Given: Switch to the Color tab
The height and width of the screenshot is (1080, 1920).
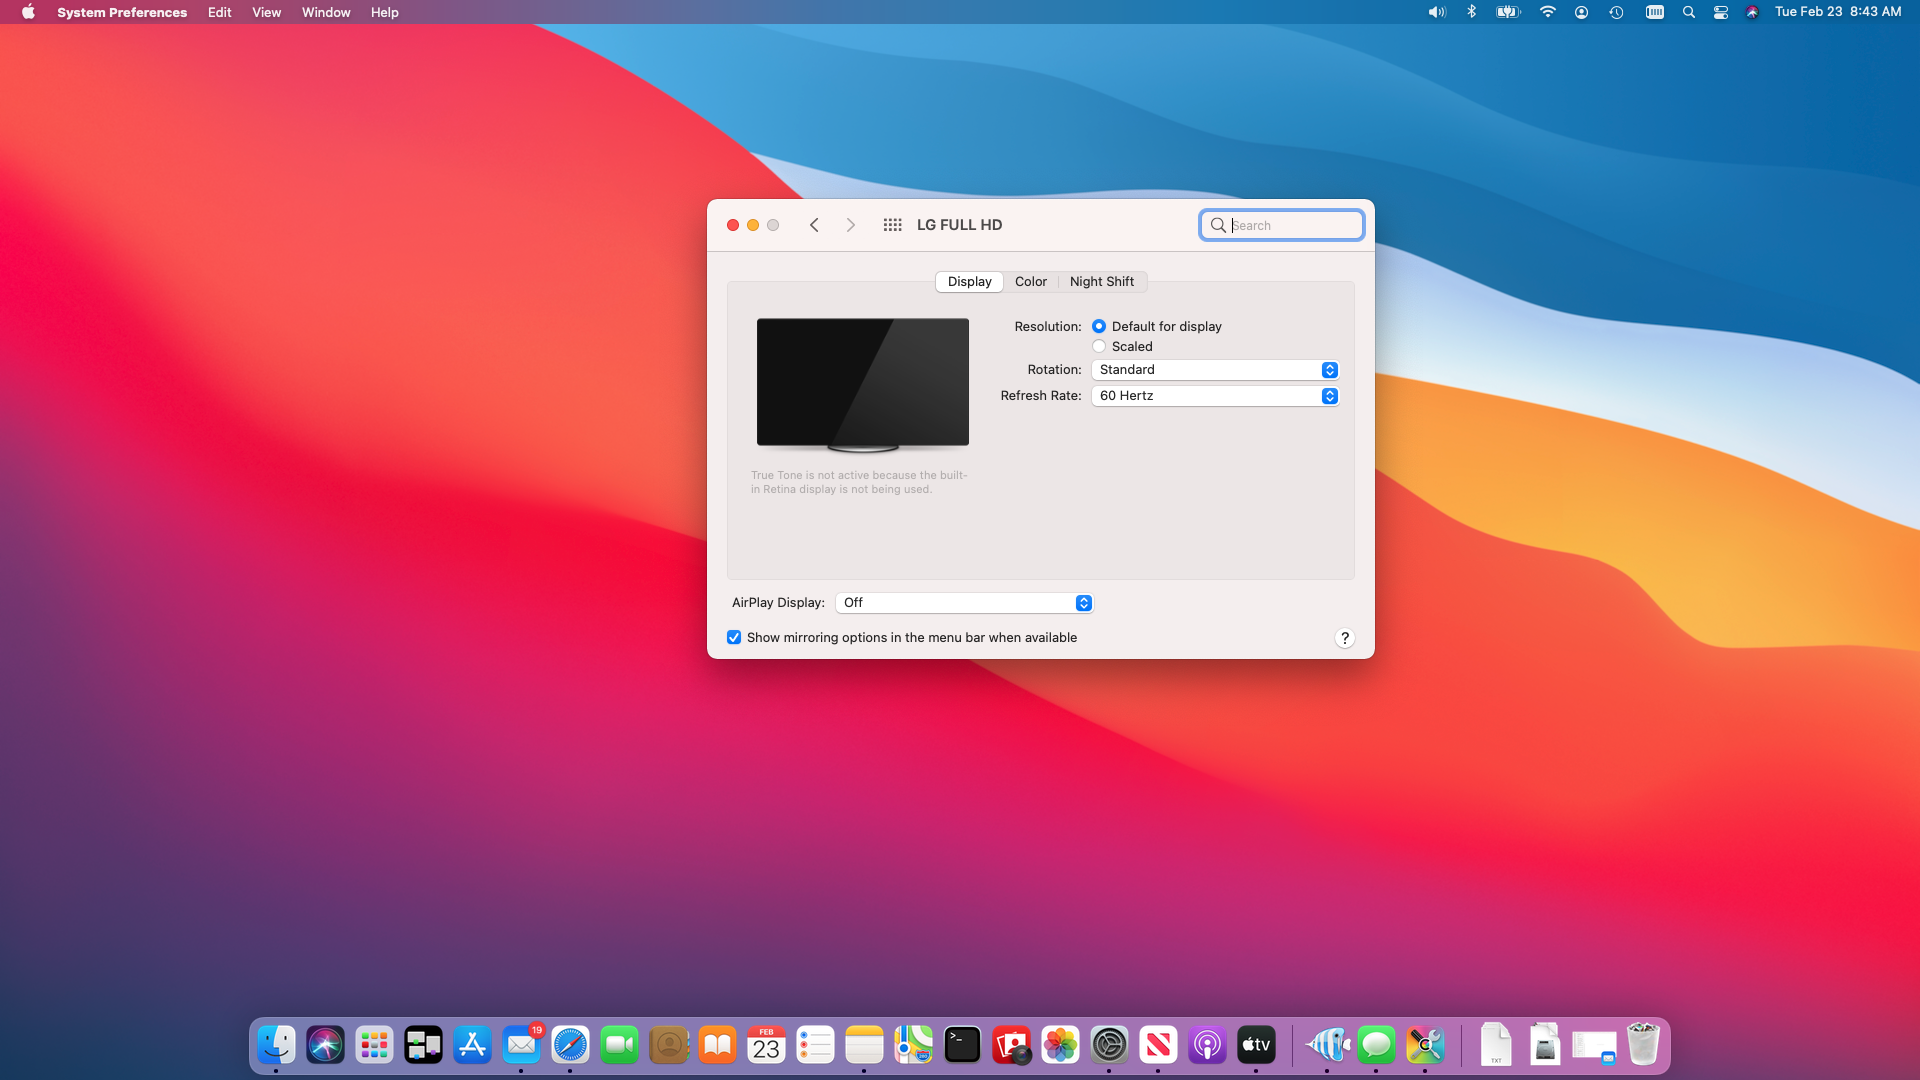Looking at the screenshot, I should [1030, 282].
